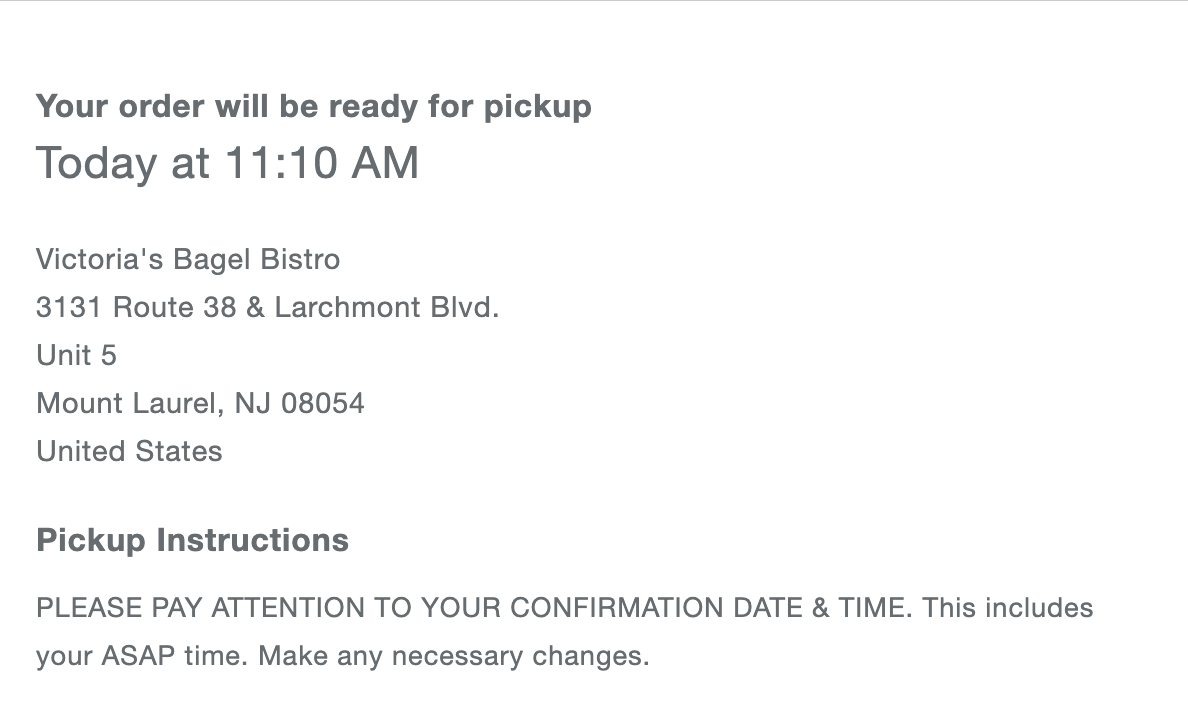Click the Victoria's Bagel Bistro name
This screenshot has height=716, width=1188.
(188, 259)
